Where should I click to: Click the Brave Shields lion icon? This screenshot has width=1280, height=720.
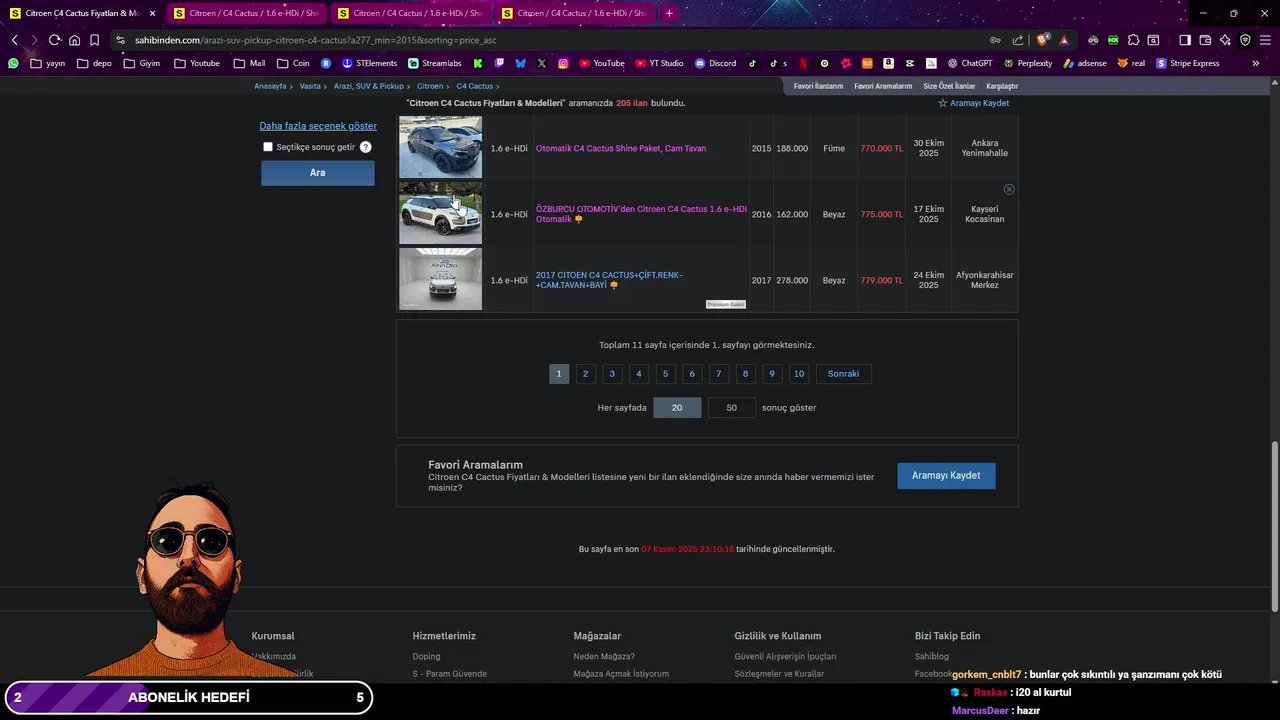pyautogui.click(x=1043, y=40)
